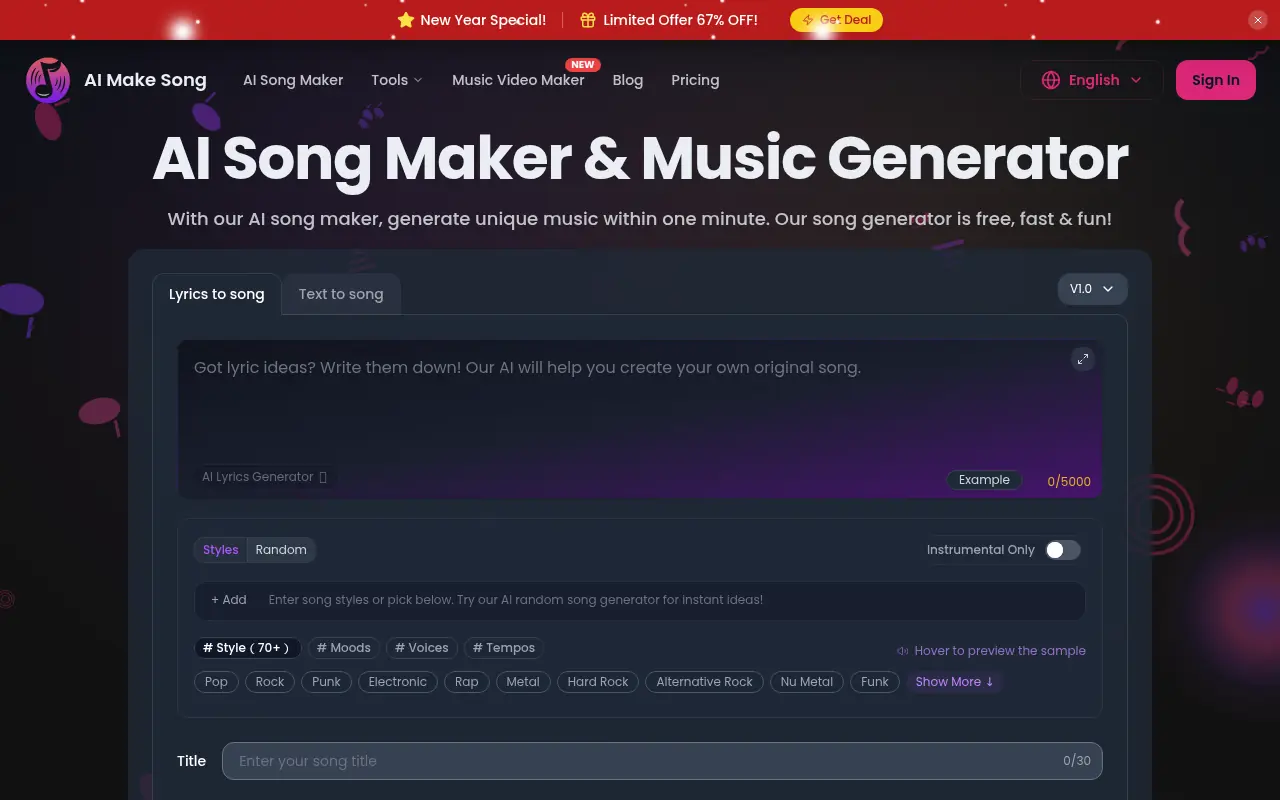Open the Pricing page
The width and height of the screenshot is (1280, 800).
695,80
